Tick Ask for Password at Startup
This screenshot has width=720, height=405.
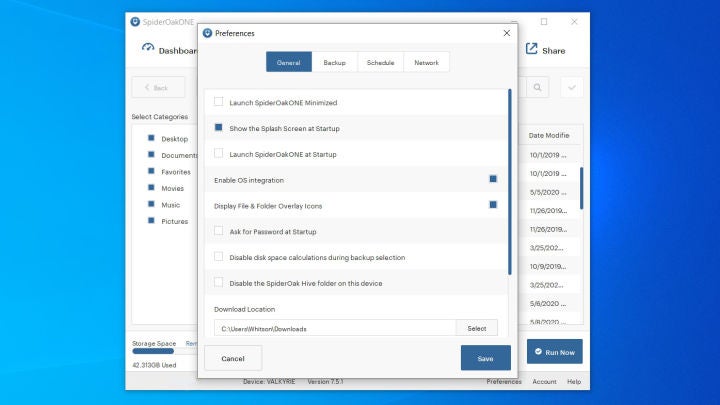tap(219, 231)
